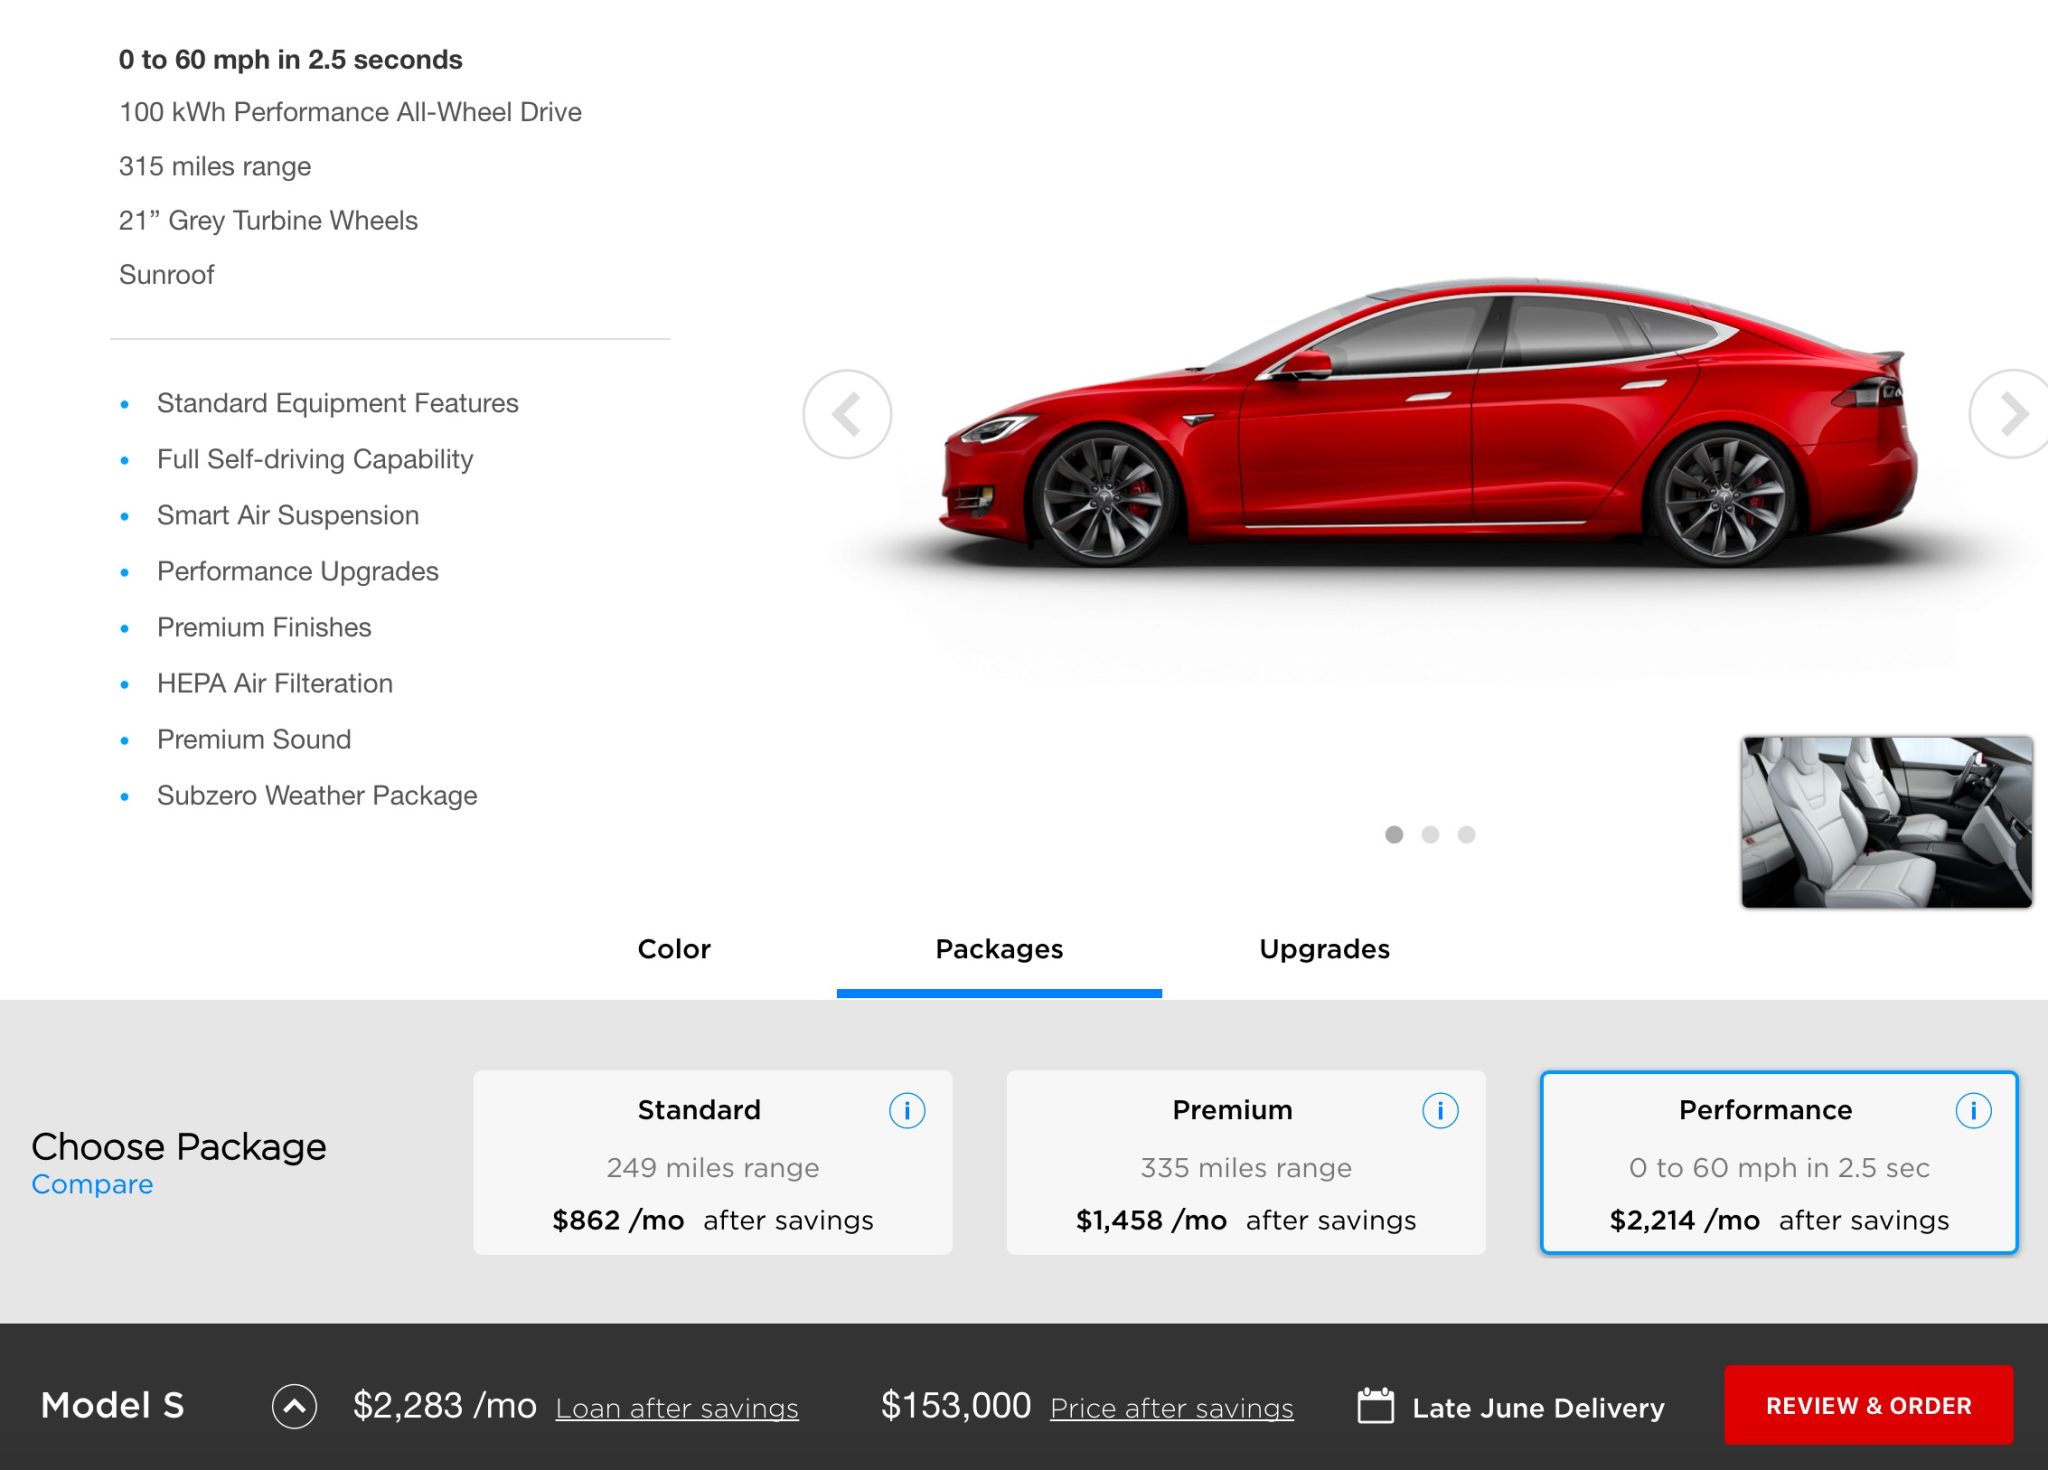2048x1470 pixels.
Task: Click the previous image arrow button
Action: point(847,414)
